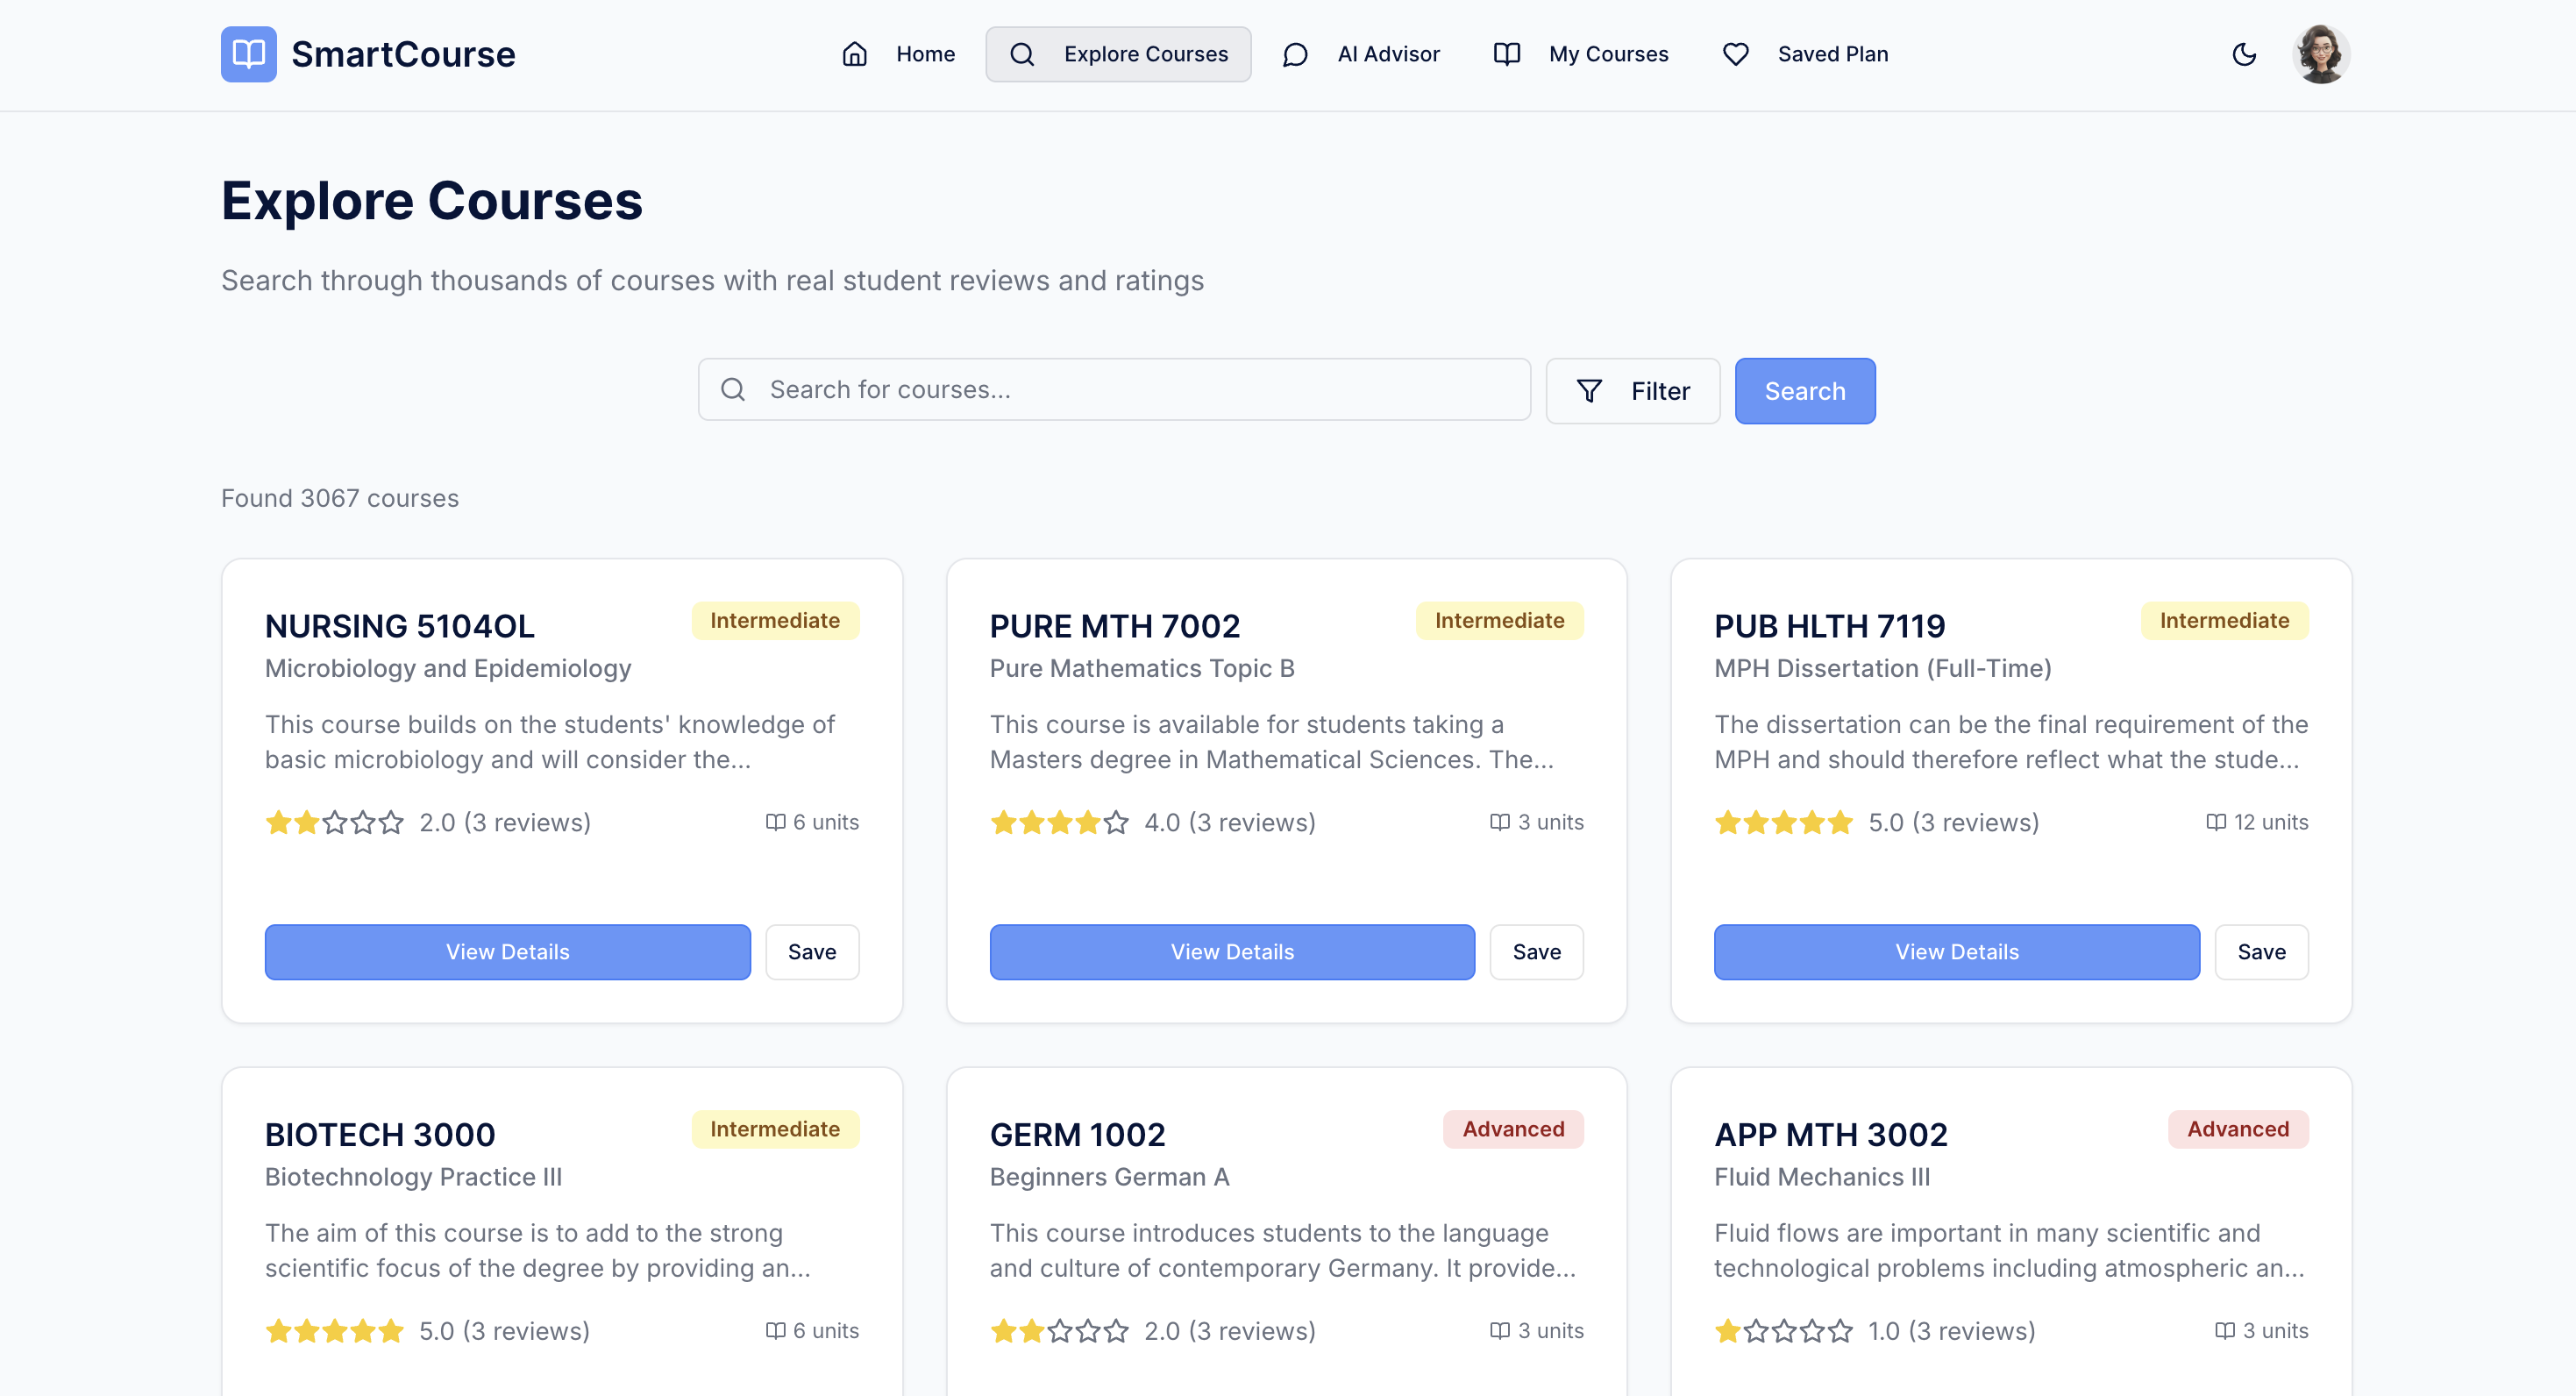Viewport: 2576px width, 1396px height.
Task: Click the My Courses book icon
Action: click(x=1506, y=54)
